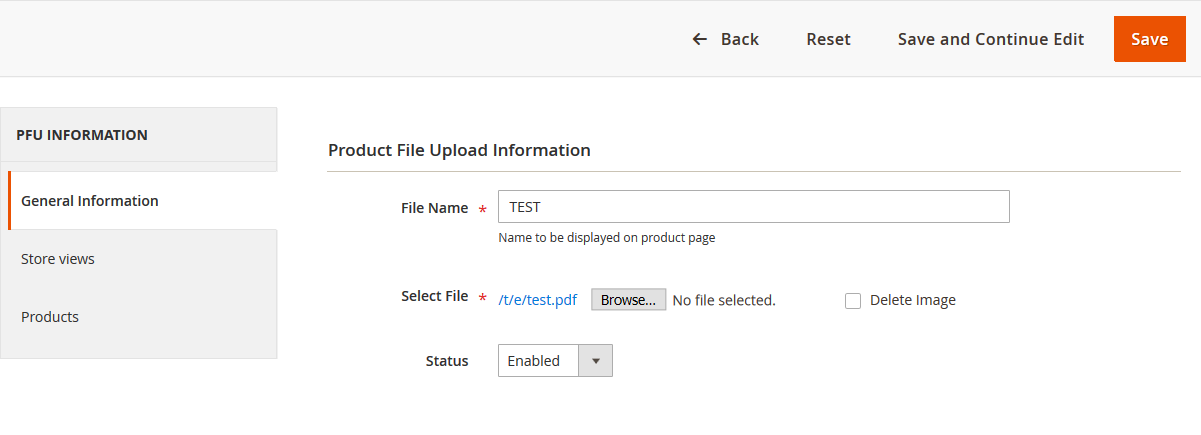Reset the form with Reset button
The height and width of the screenshot is (435, 1201).
(828, 39)
